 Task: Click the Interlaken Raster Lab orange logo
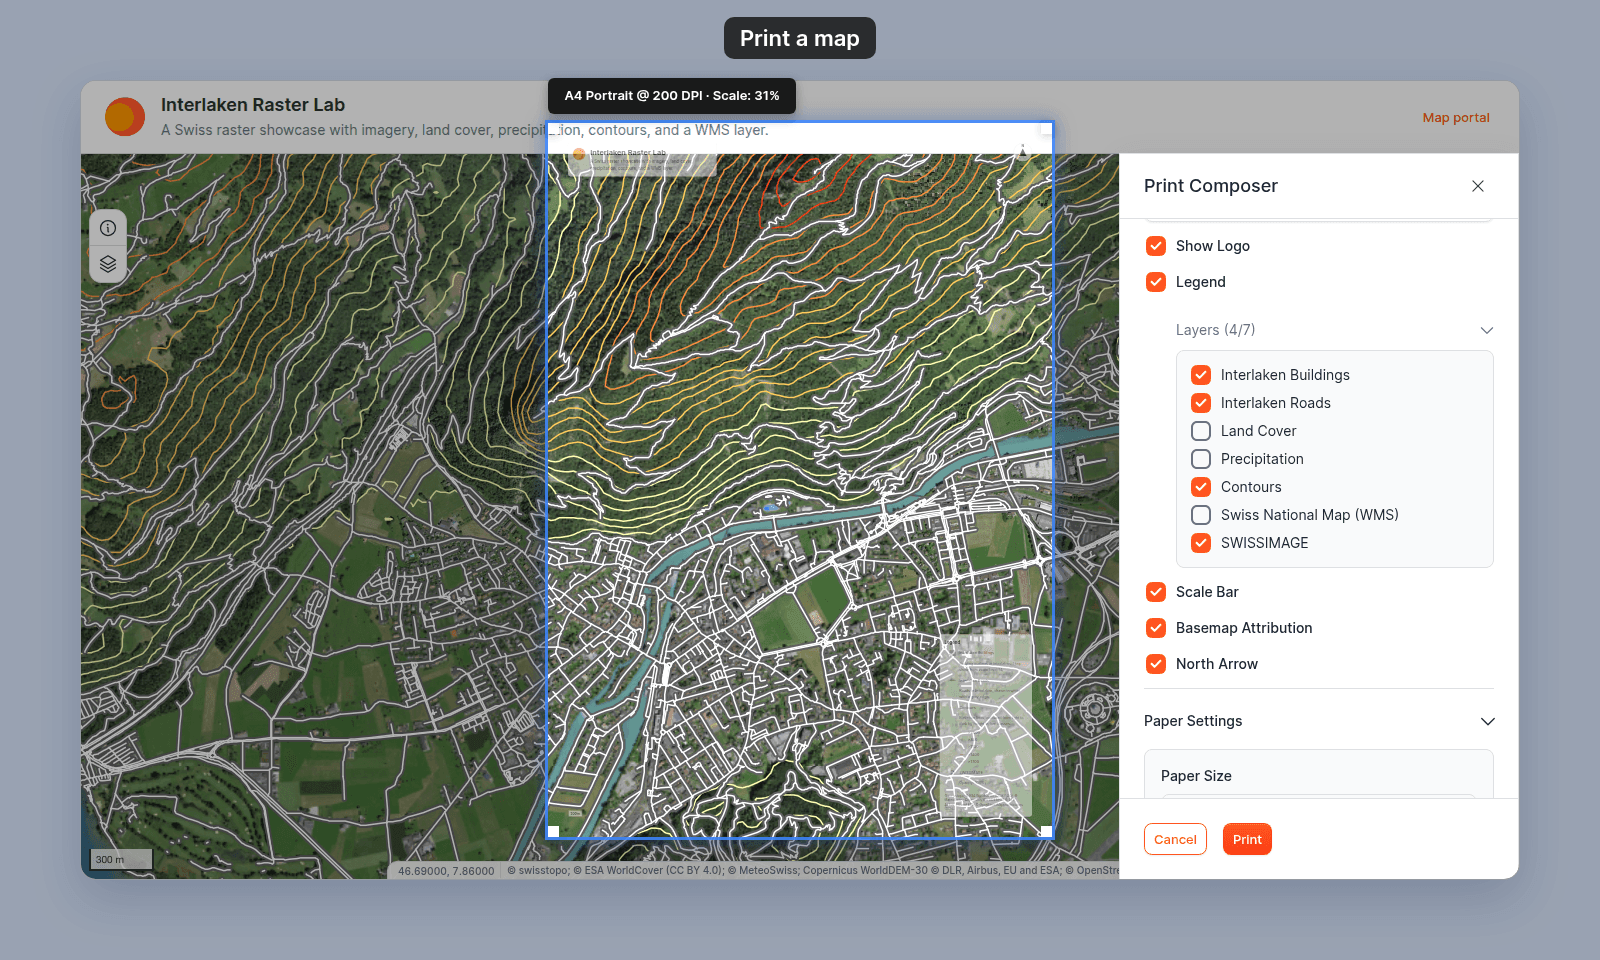[x=125, y=117]
